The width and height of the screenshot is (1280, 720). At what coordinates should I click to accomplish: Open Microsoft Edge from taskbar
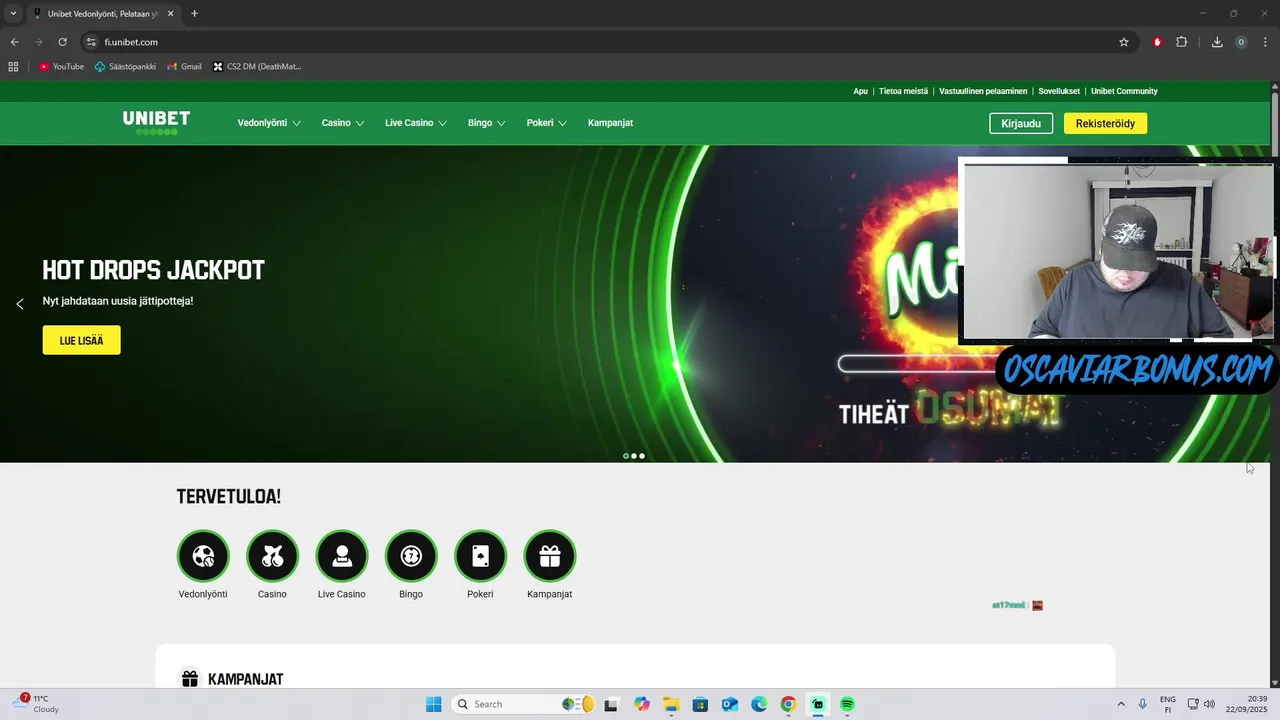tap(759, 704)
